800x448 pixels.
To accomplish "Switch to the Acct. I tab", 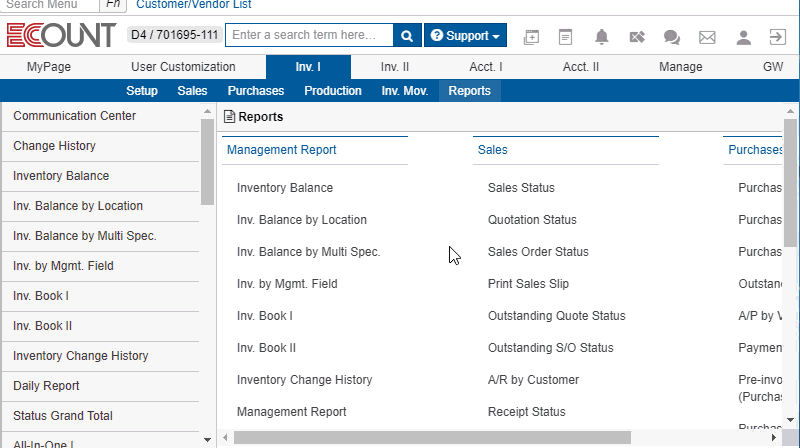I will 486,67.
